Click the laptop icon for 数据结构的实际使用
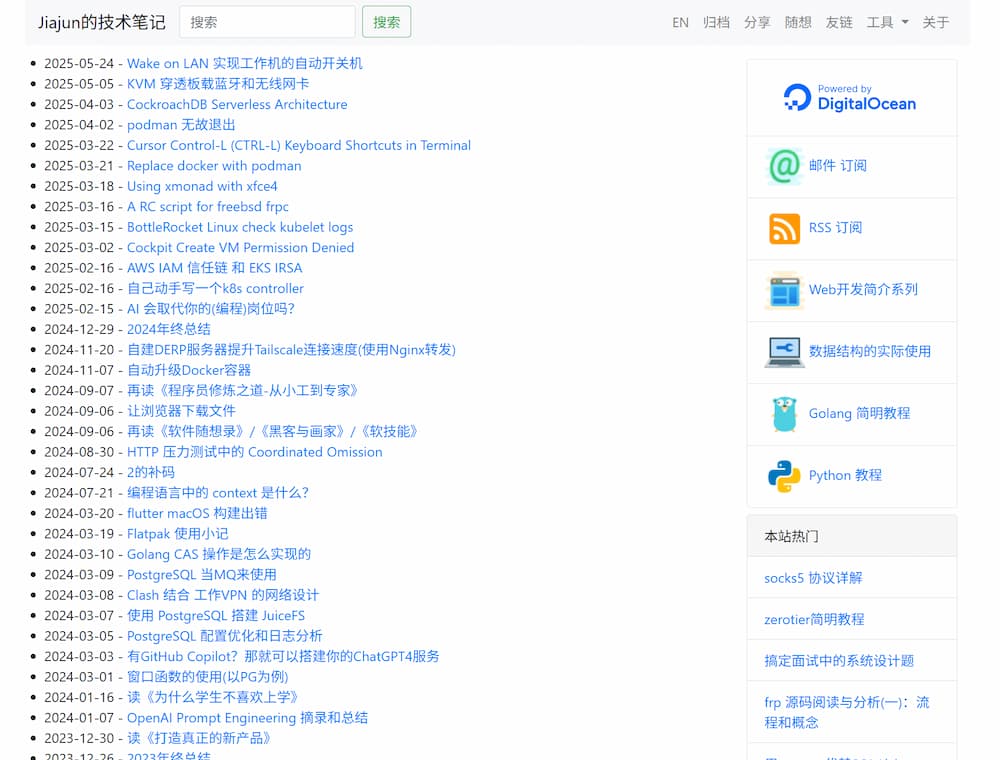 point(785,351)
